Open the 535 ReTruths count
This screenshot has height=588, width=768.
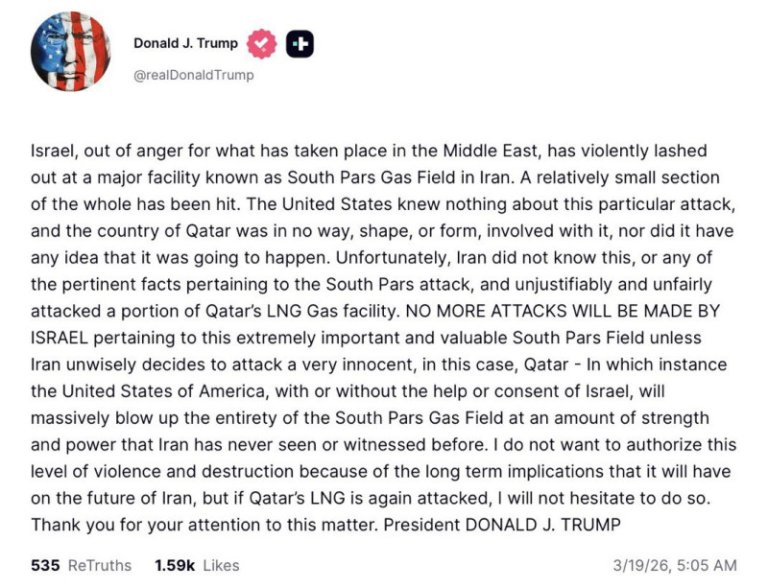click(45, 565)
